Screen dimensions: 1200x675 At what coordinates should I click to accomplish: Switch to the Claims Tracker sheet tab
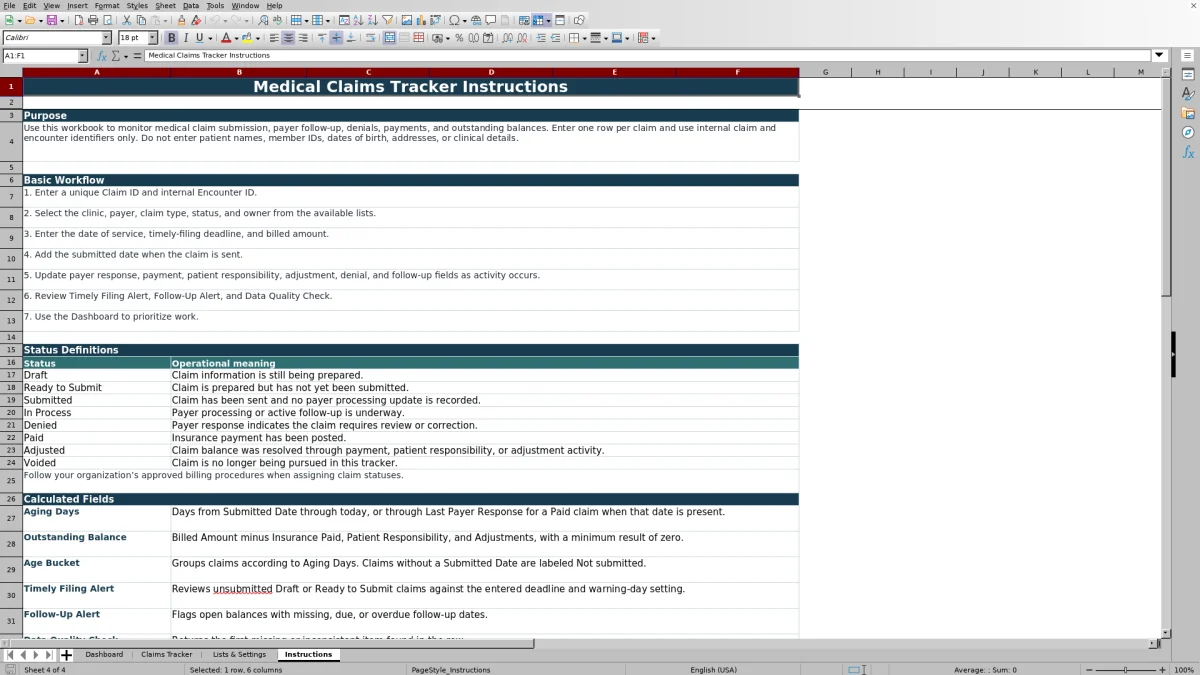166,655
